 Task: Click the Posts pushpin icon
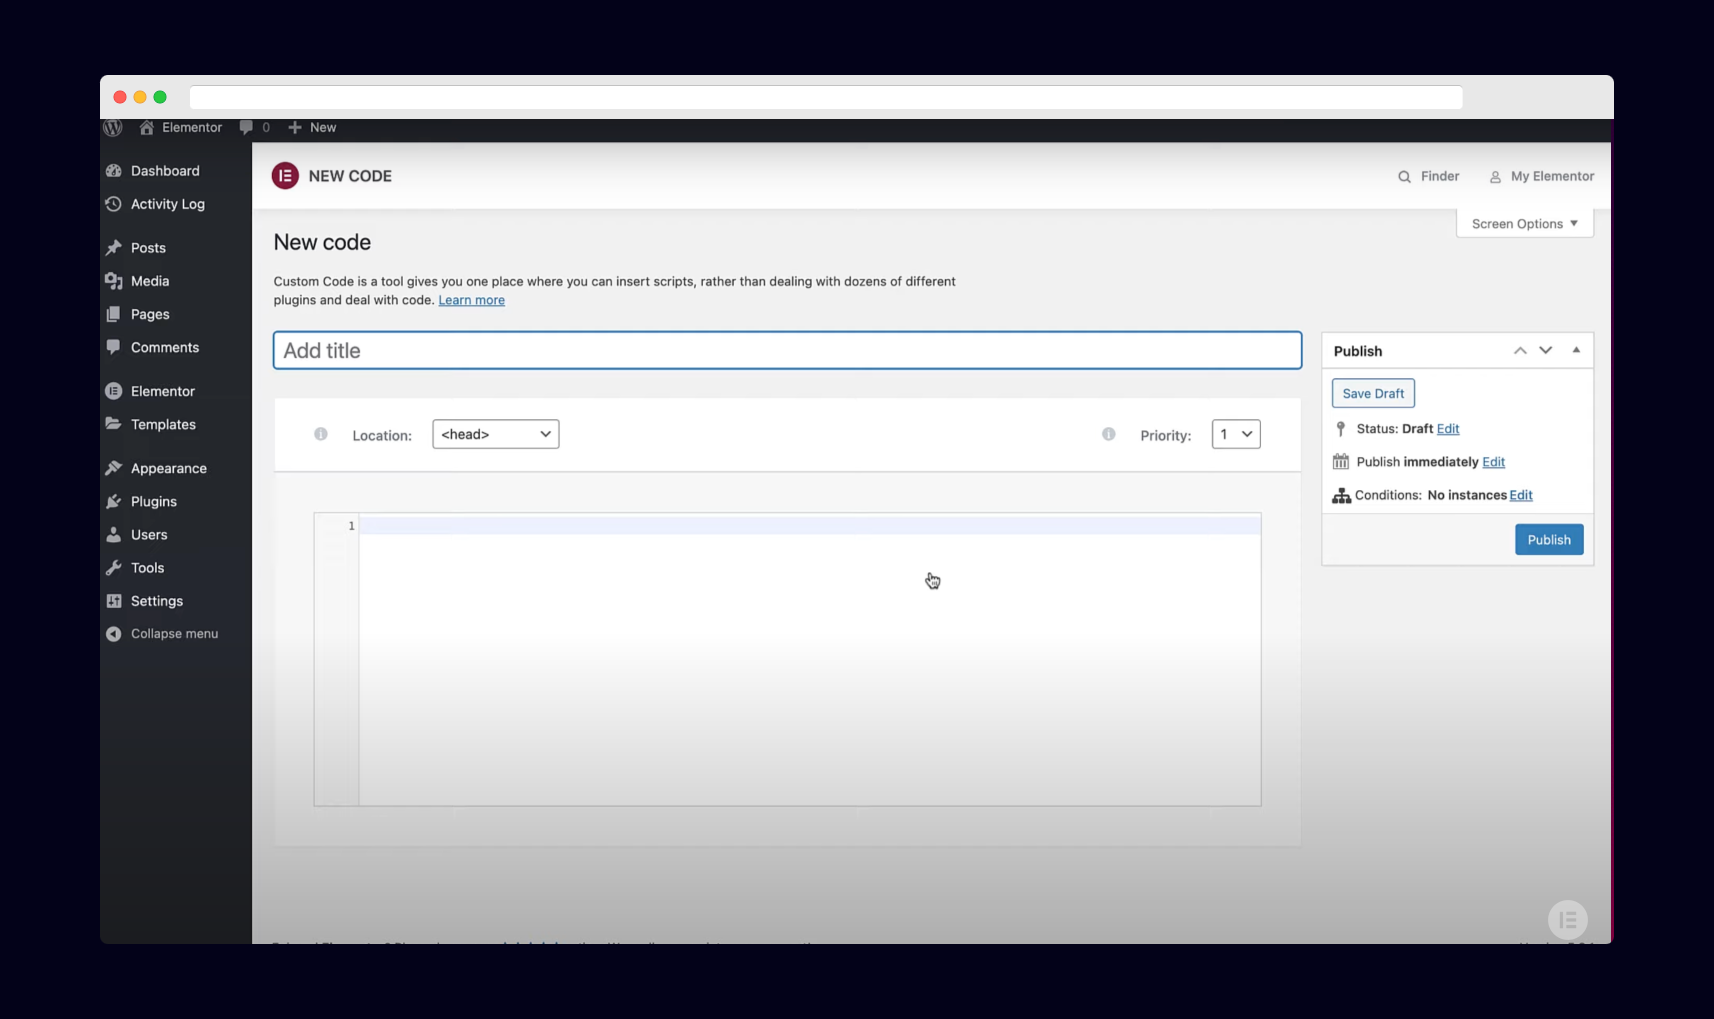(x=114, y=248)
